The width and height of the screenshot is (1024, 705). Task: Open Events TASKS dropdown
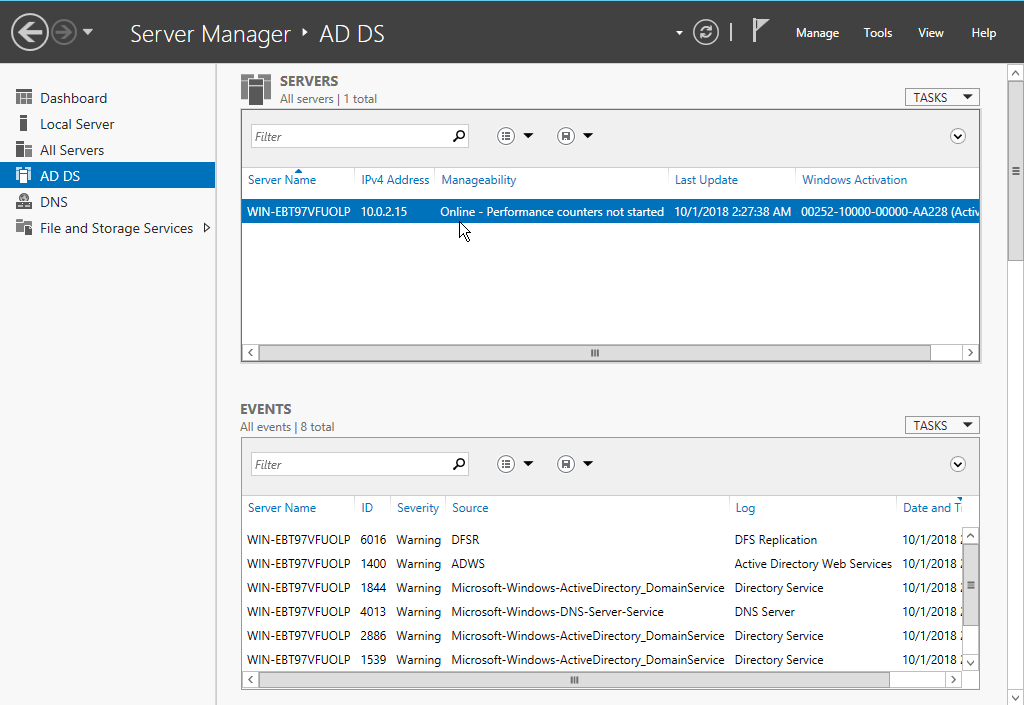click(x=942, y=426)
